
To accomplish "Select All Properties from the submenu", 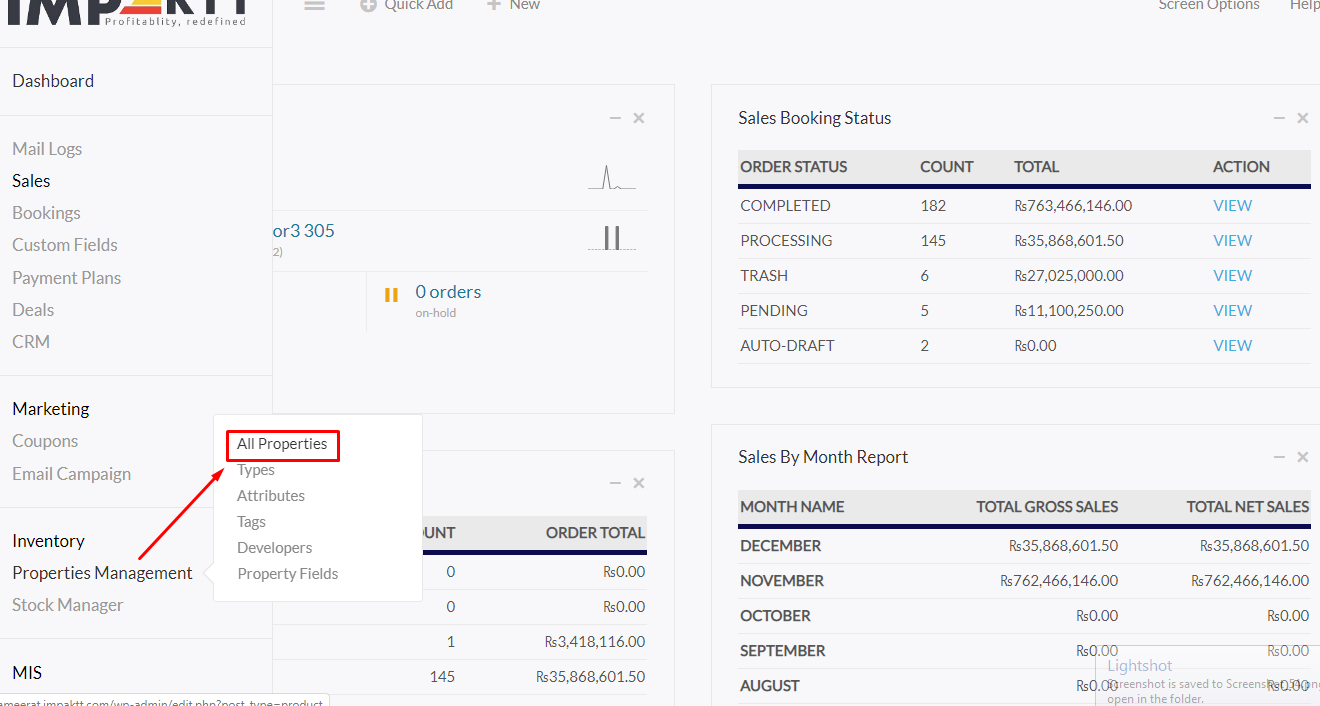I will (282, 444).
